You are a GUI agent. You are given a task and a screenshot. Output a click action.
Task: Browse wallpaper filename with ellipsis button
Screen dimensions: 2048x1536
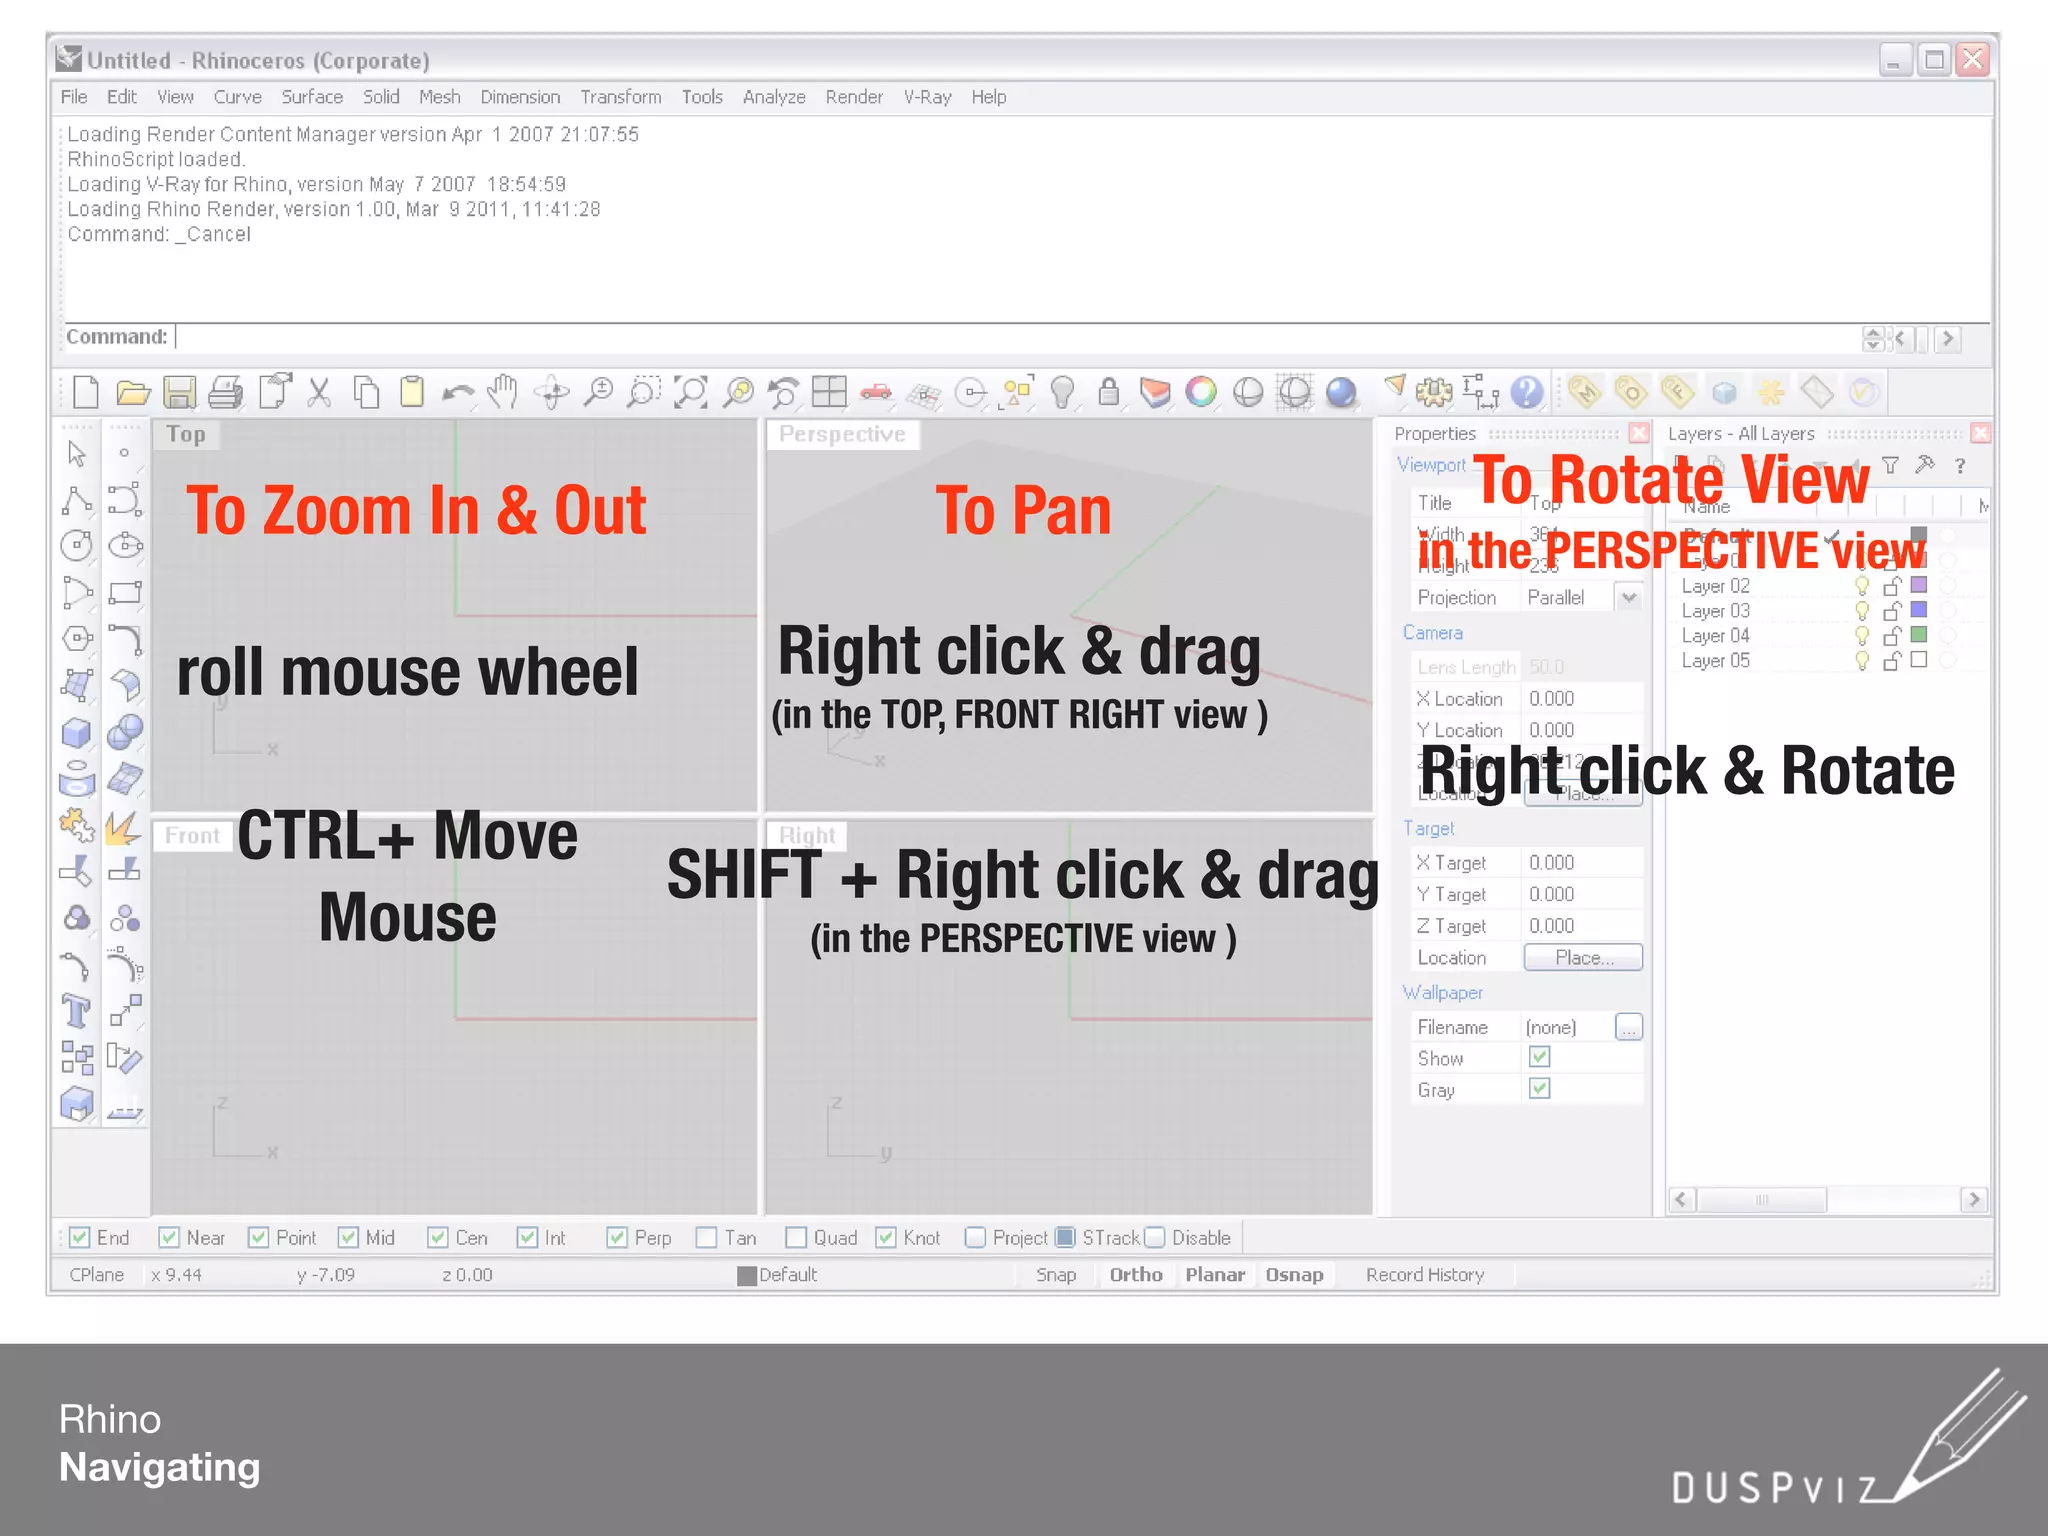(1629, 1027)
